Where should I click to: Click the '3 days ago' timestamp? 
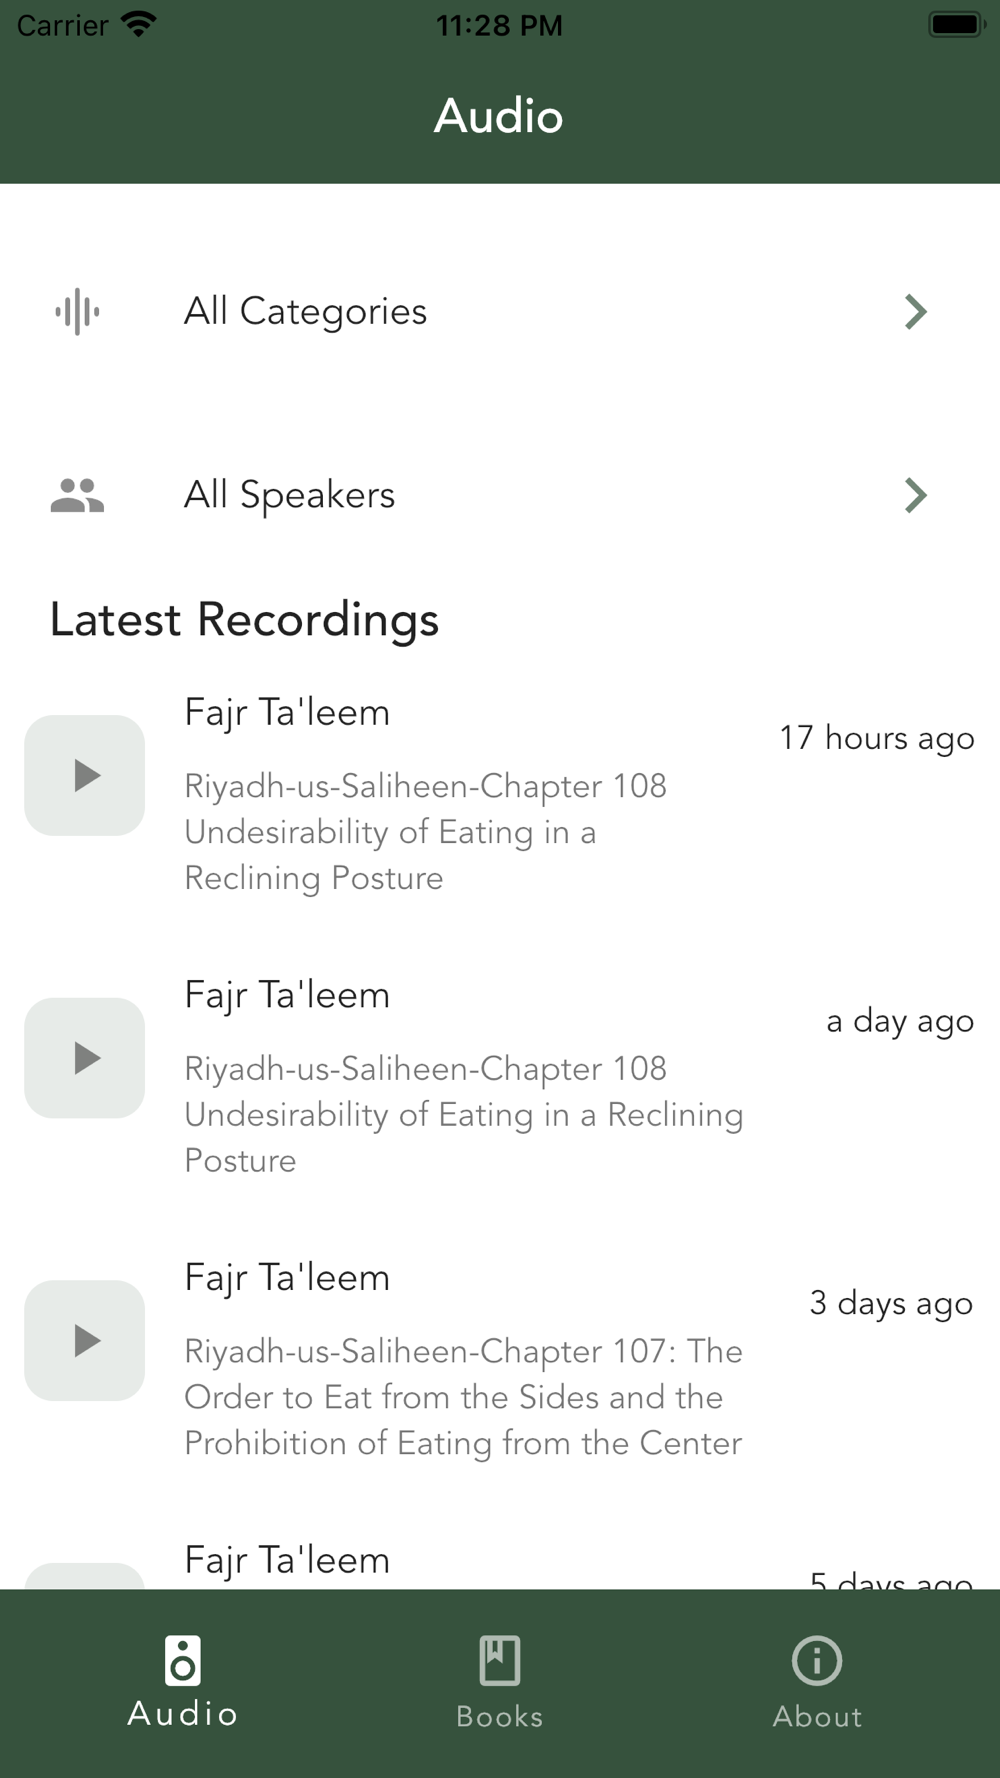coord(891,1303)
